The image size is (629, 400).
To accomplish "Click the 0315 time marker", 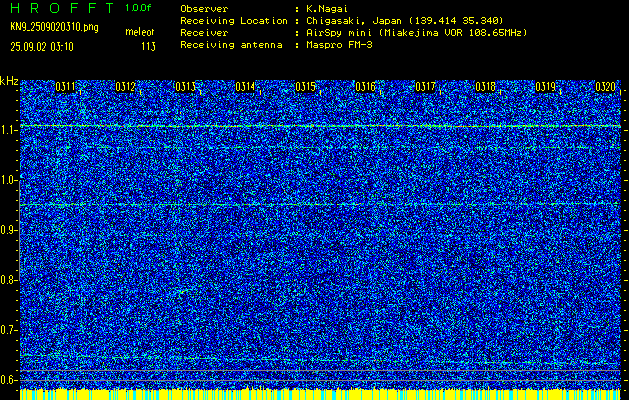I will pyautogui.click(x=305, y=87).
